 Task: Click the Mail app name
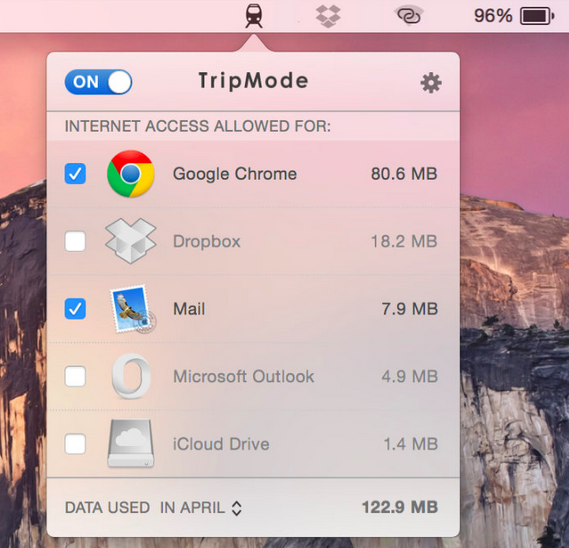click(189, 309)
